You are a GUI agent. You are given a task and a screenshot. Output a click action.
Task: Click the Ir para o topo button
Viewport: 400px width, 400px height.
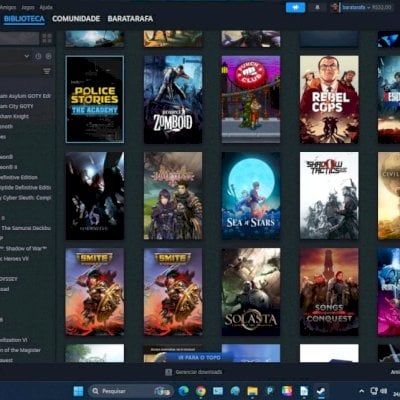pyautogui.click(x=199, y=357)
